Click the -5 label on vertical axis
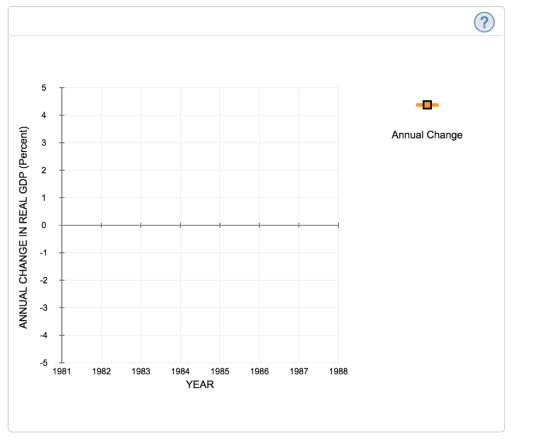The width and height of the screenshot is (560, 441). [x=43, y=363]
